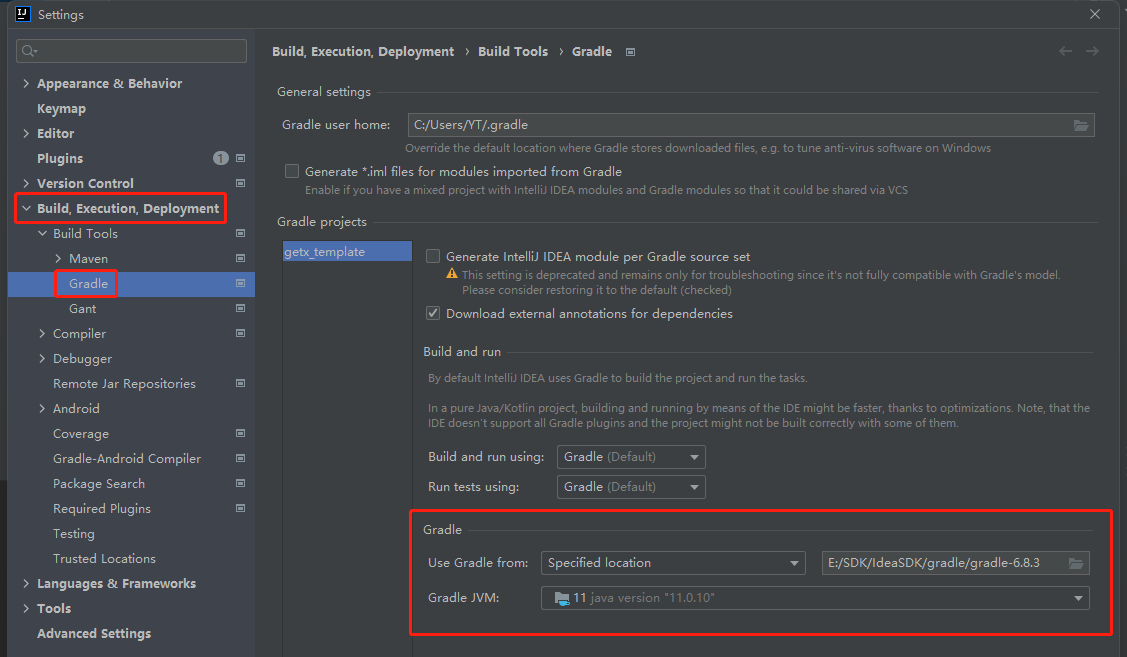Open Keymap settings page
The width and height of the screenshot is (1127, 657).
pos(61,109)
